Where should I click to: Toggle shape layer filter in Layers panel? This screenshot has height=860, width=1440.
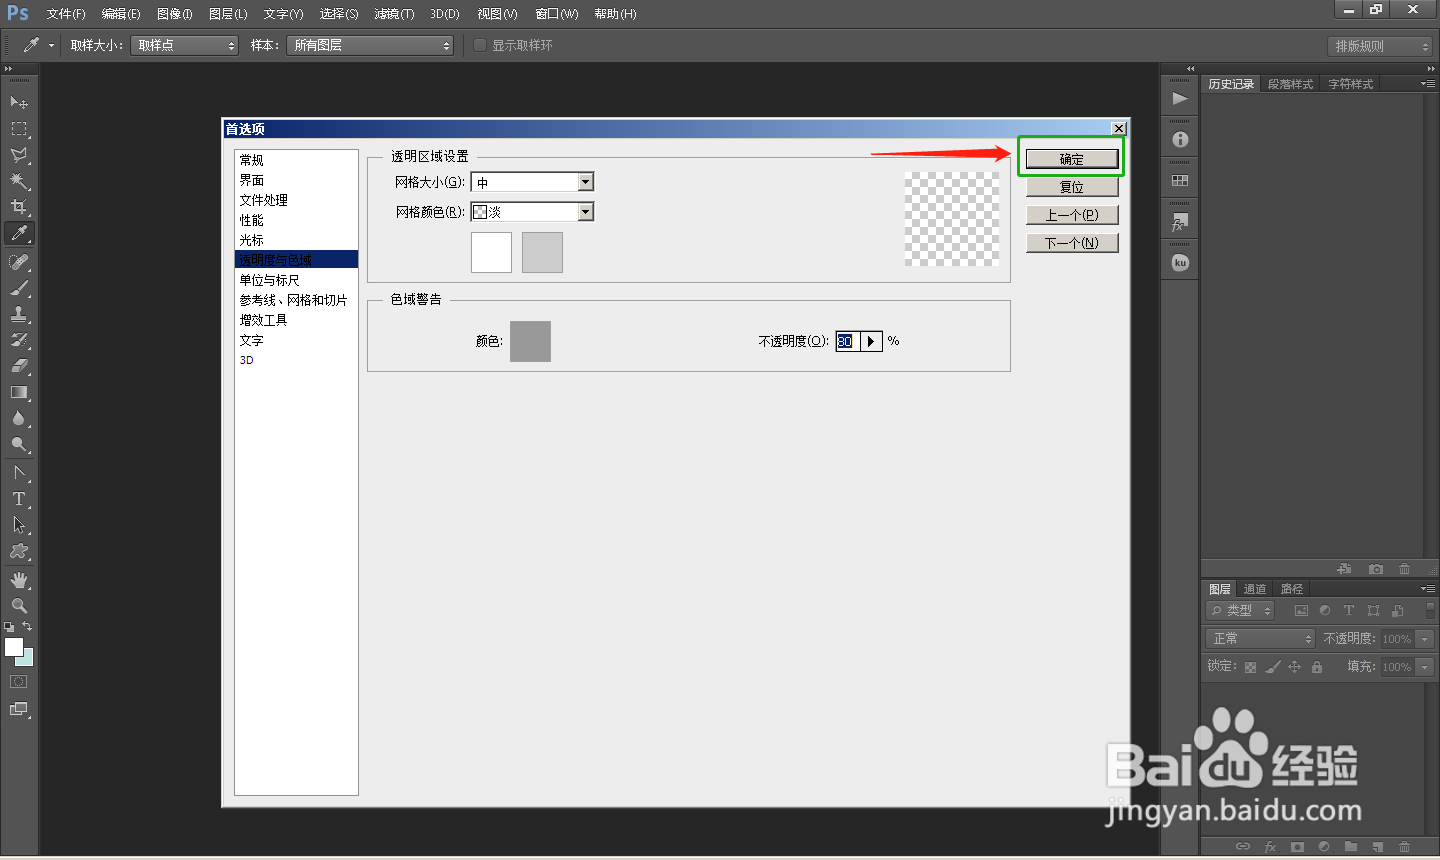(x=1373, y=610)
